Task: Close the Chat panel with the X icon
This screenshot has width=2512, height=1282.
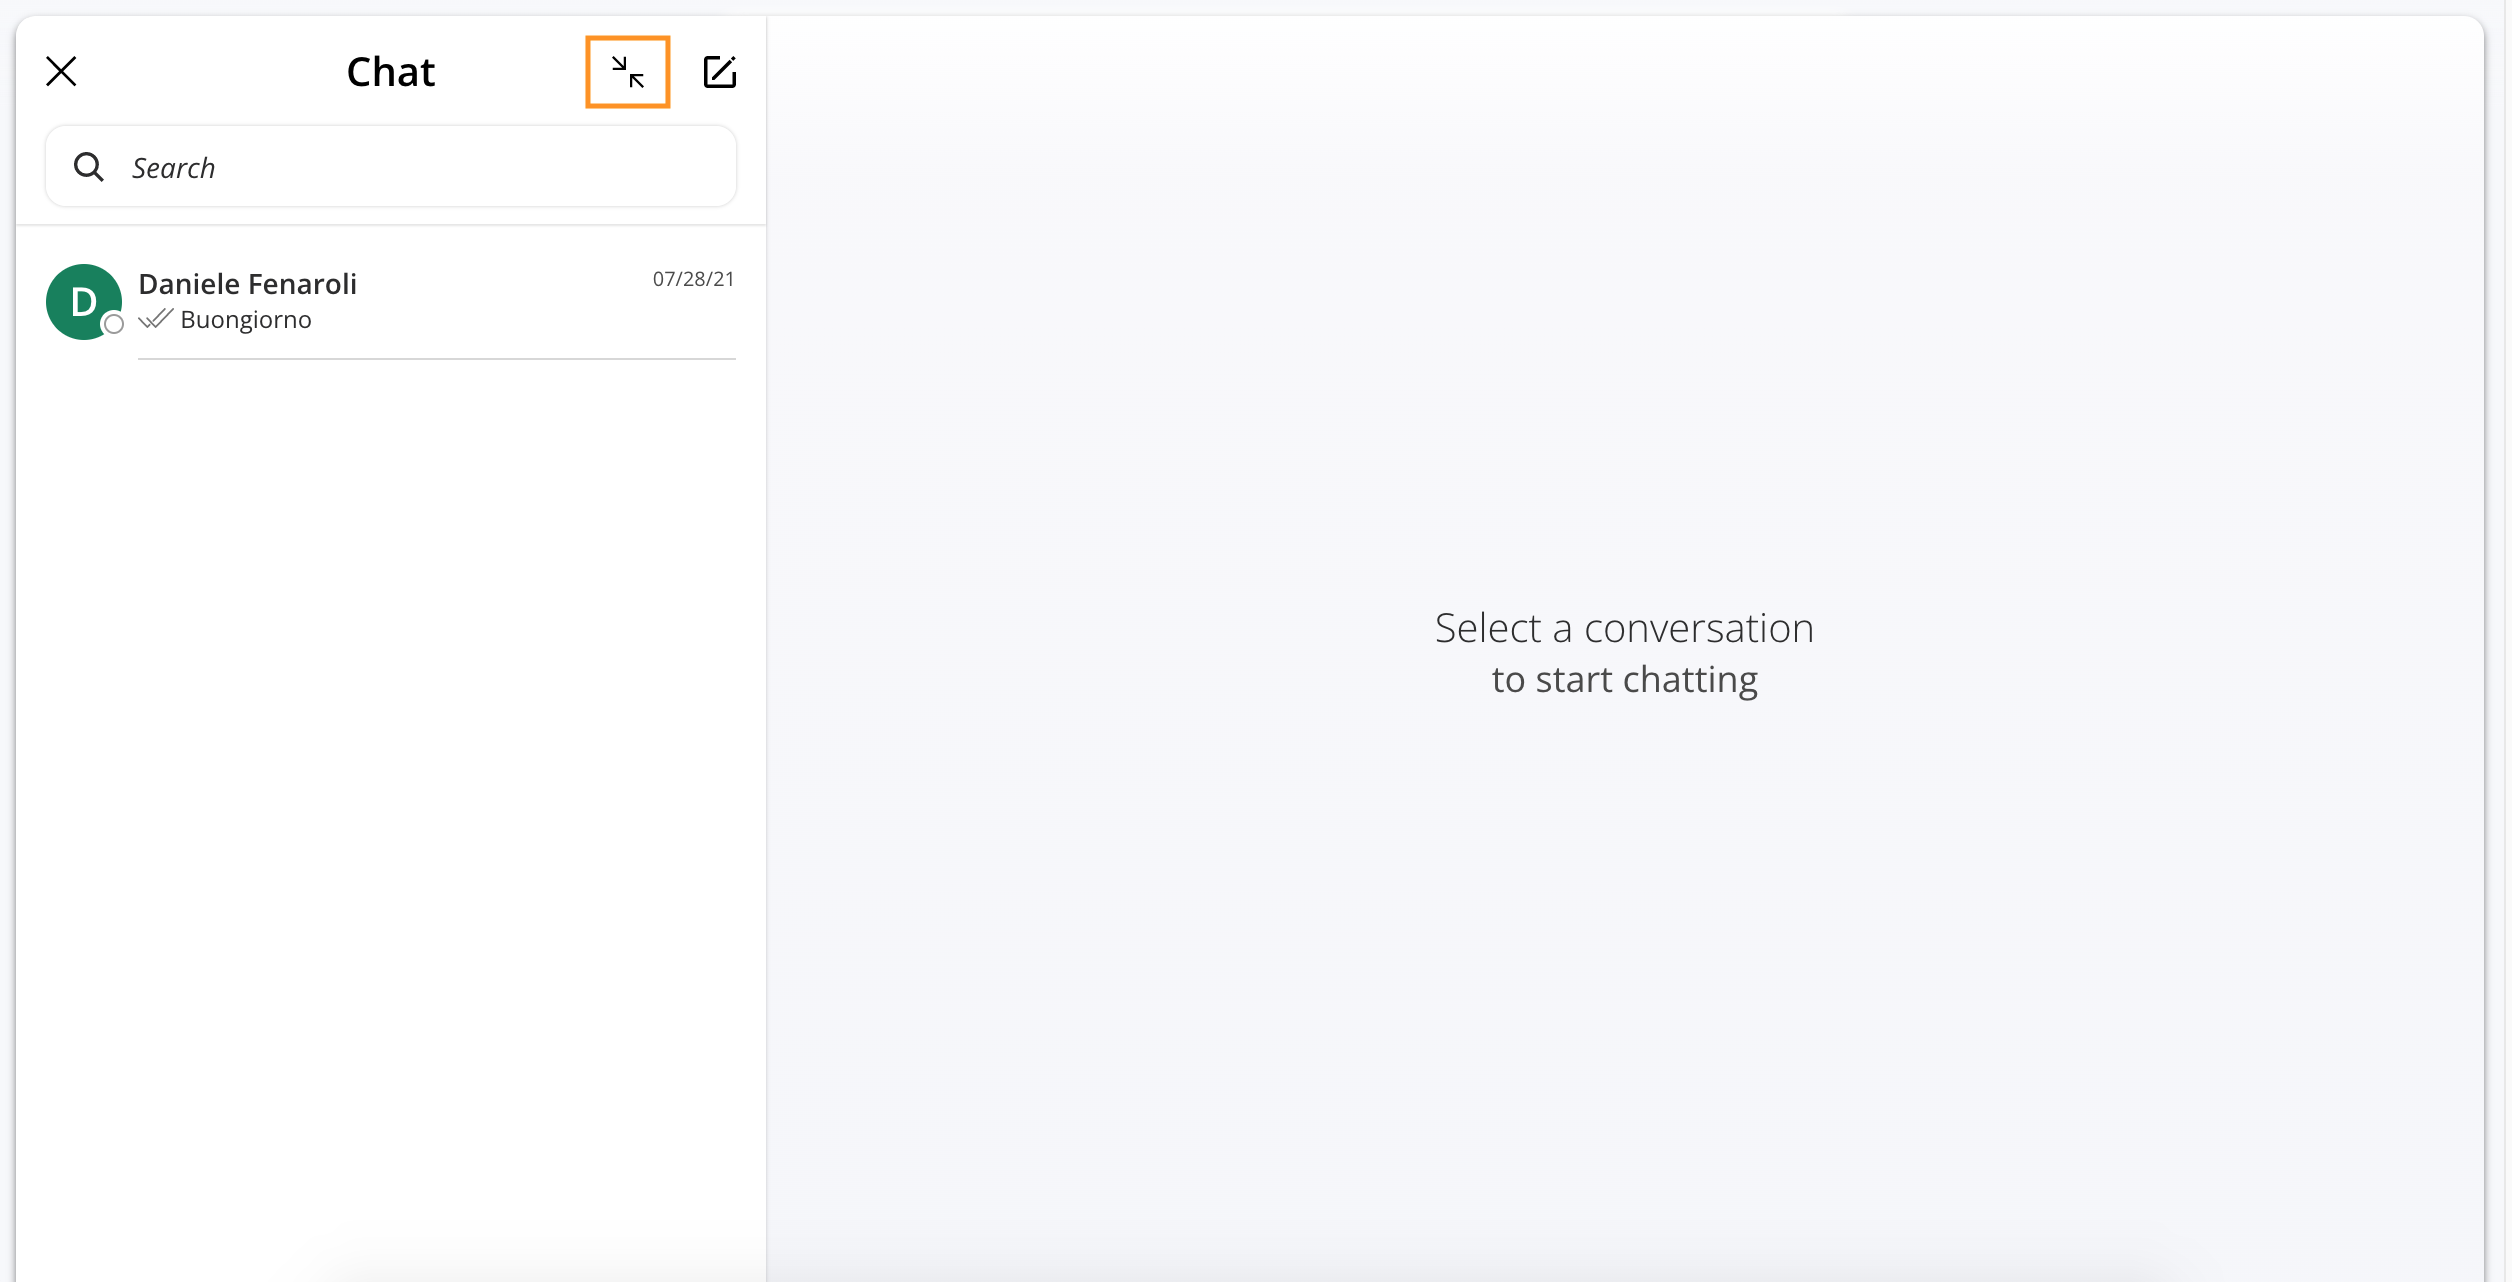Action: click(61, 72)
